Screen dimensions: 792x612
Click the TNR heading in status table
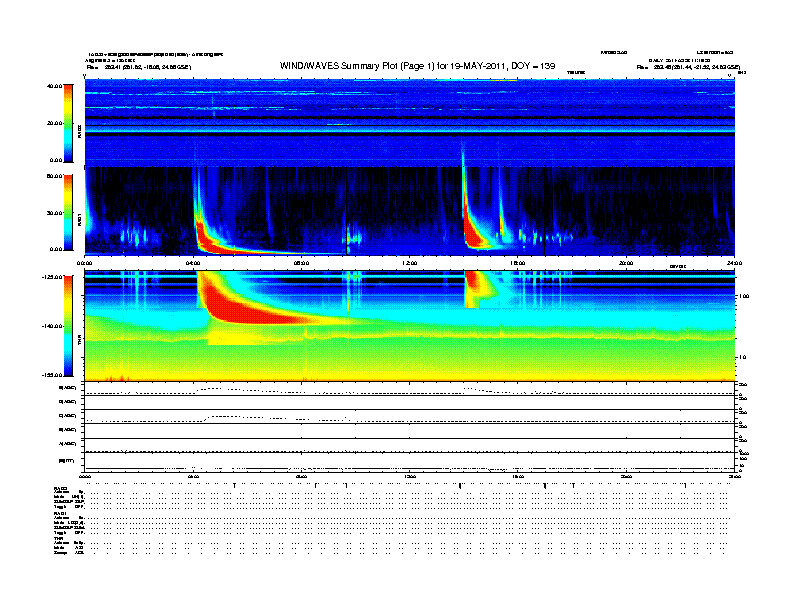[x=58, y=538]
